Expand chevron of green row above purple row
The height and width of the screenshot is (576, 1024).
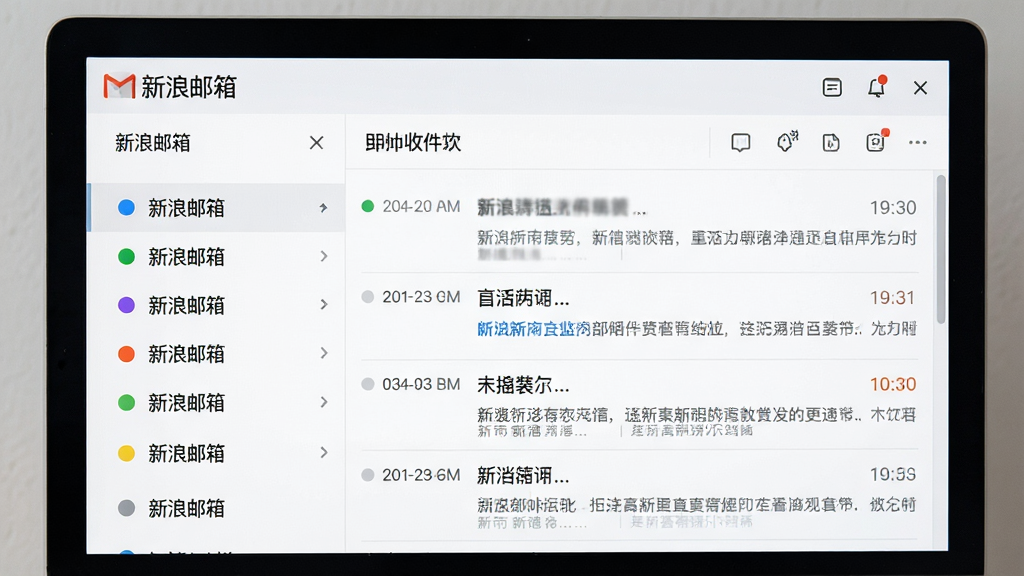point(324,256)
